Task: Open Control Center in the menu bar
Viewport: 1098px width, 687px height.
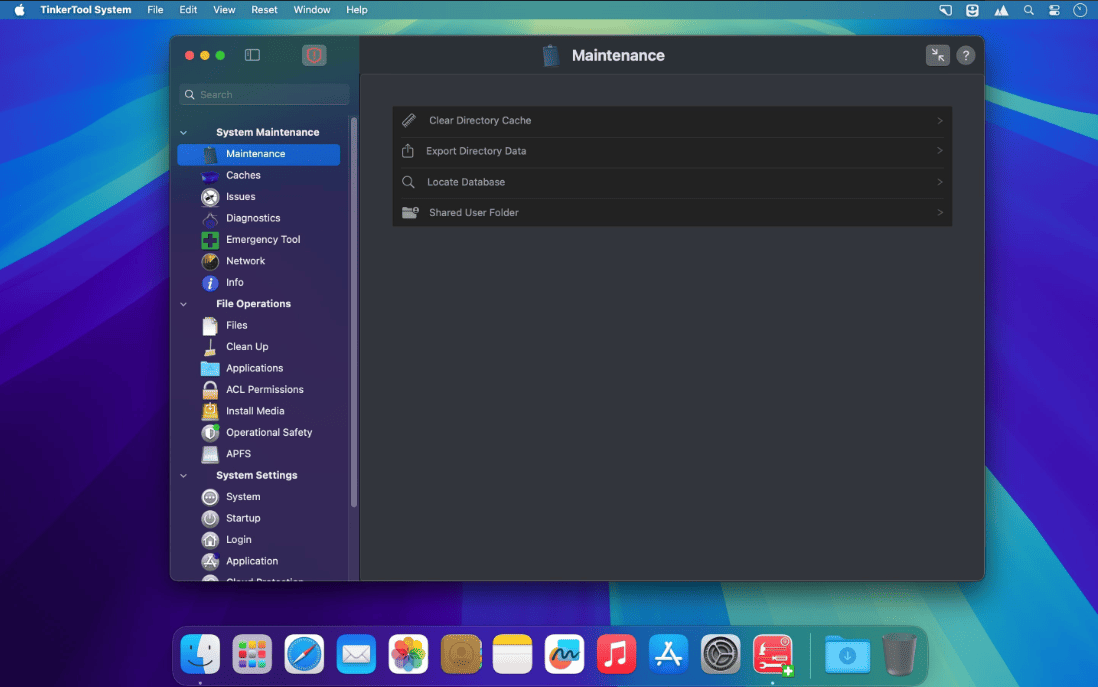Action: pyautogui.click(x=1054, y=10)
